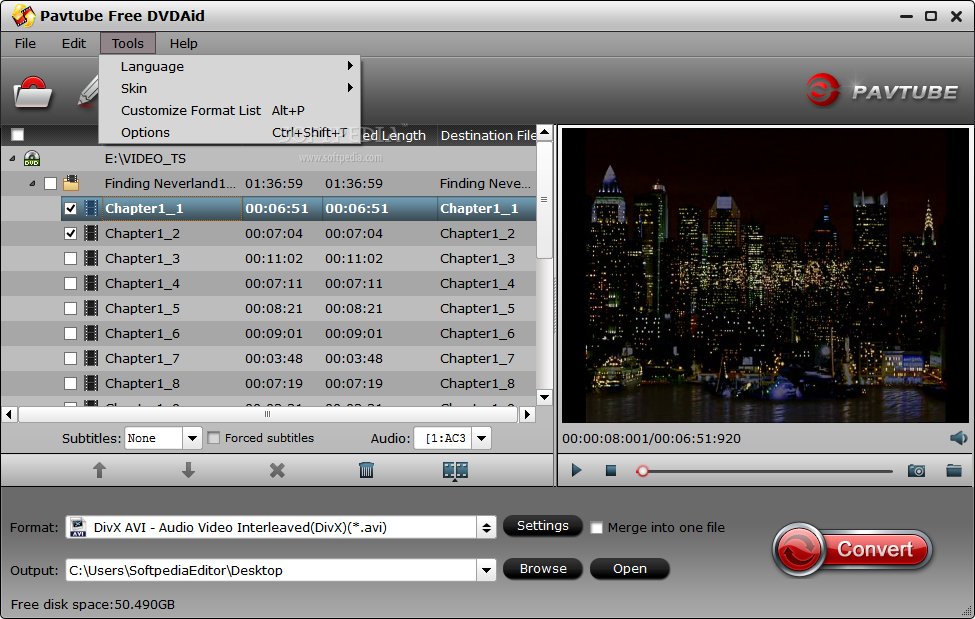This screenshot has height=619, width=975.
Task: Click the Destination File column header
Action: pos(488,135)
